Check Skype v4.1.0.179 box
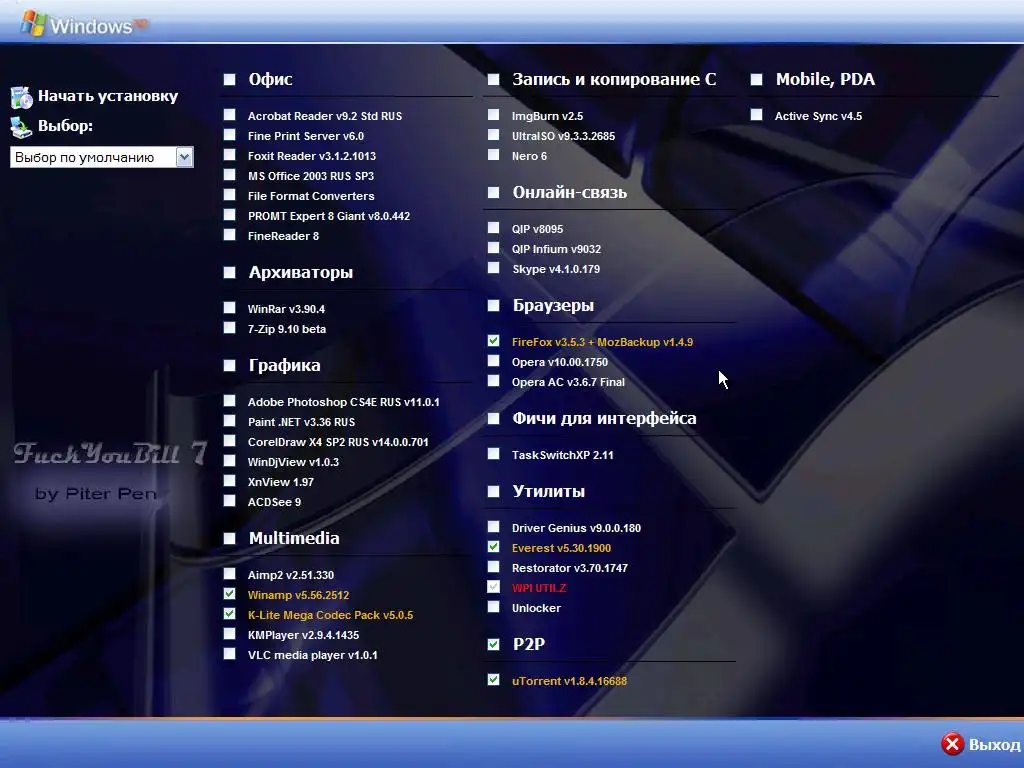The image size is (1024, 768). click(494, 268)
